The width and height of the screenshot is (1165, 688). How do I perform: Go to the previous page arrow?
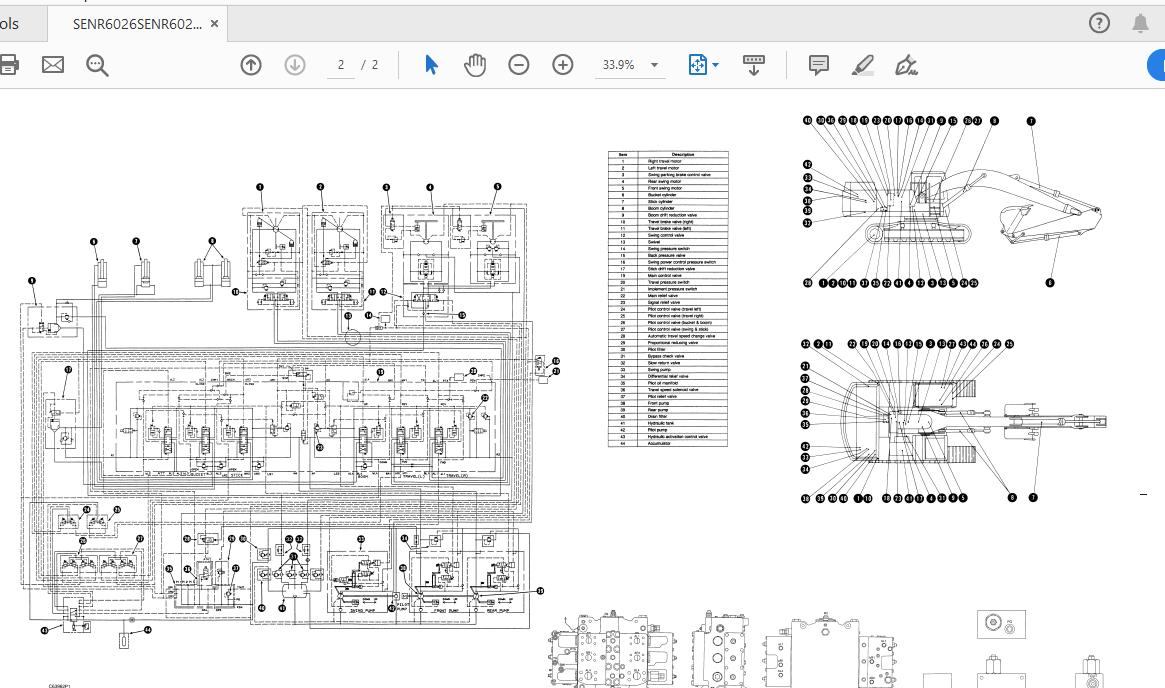click(x=251, y=65)
